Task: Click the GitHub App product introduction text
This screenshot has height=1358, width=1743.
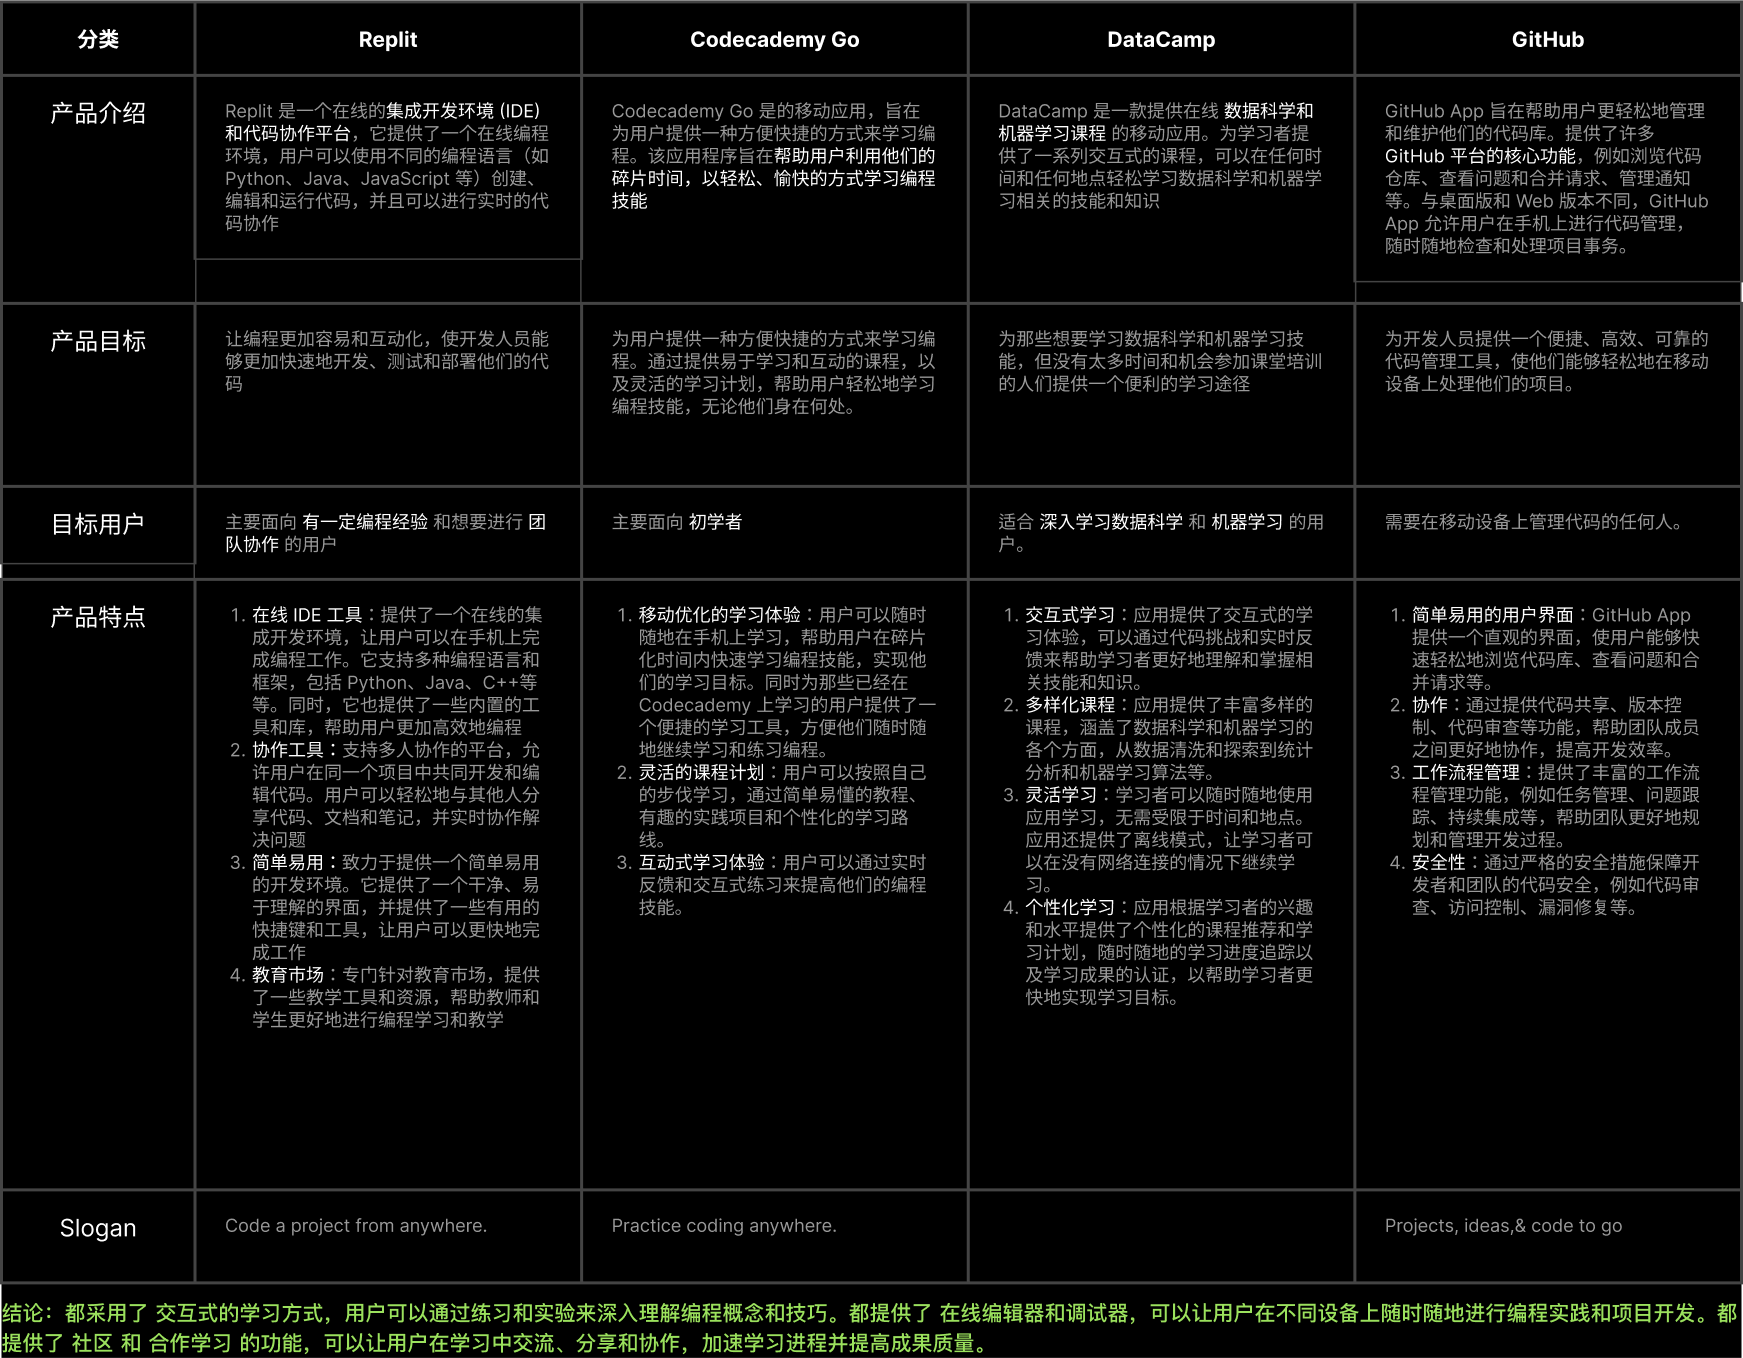Action: [1547, 178]
